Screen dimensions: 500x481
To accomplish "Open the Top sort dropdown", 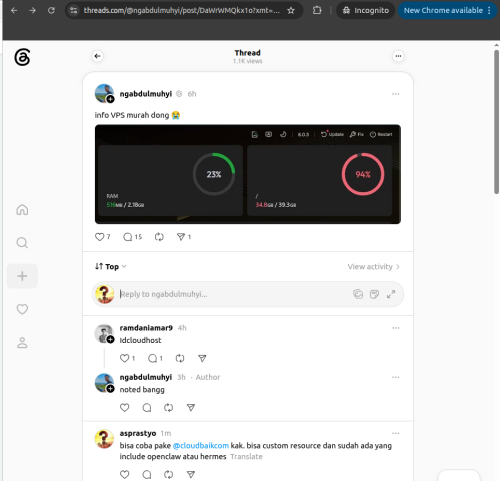I will (x=111, y=266).
